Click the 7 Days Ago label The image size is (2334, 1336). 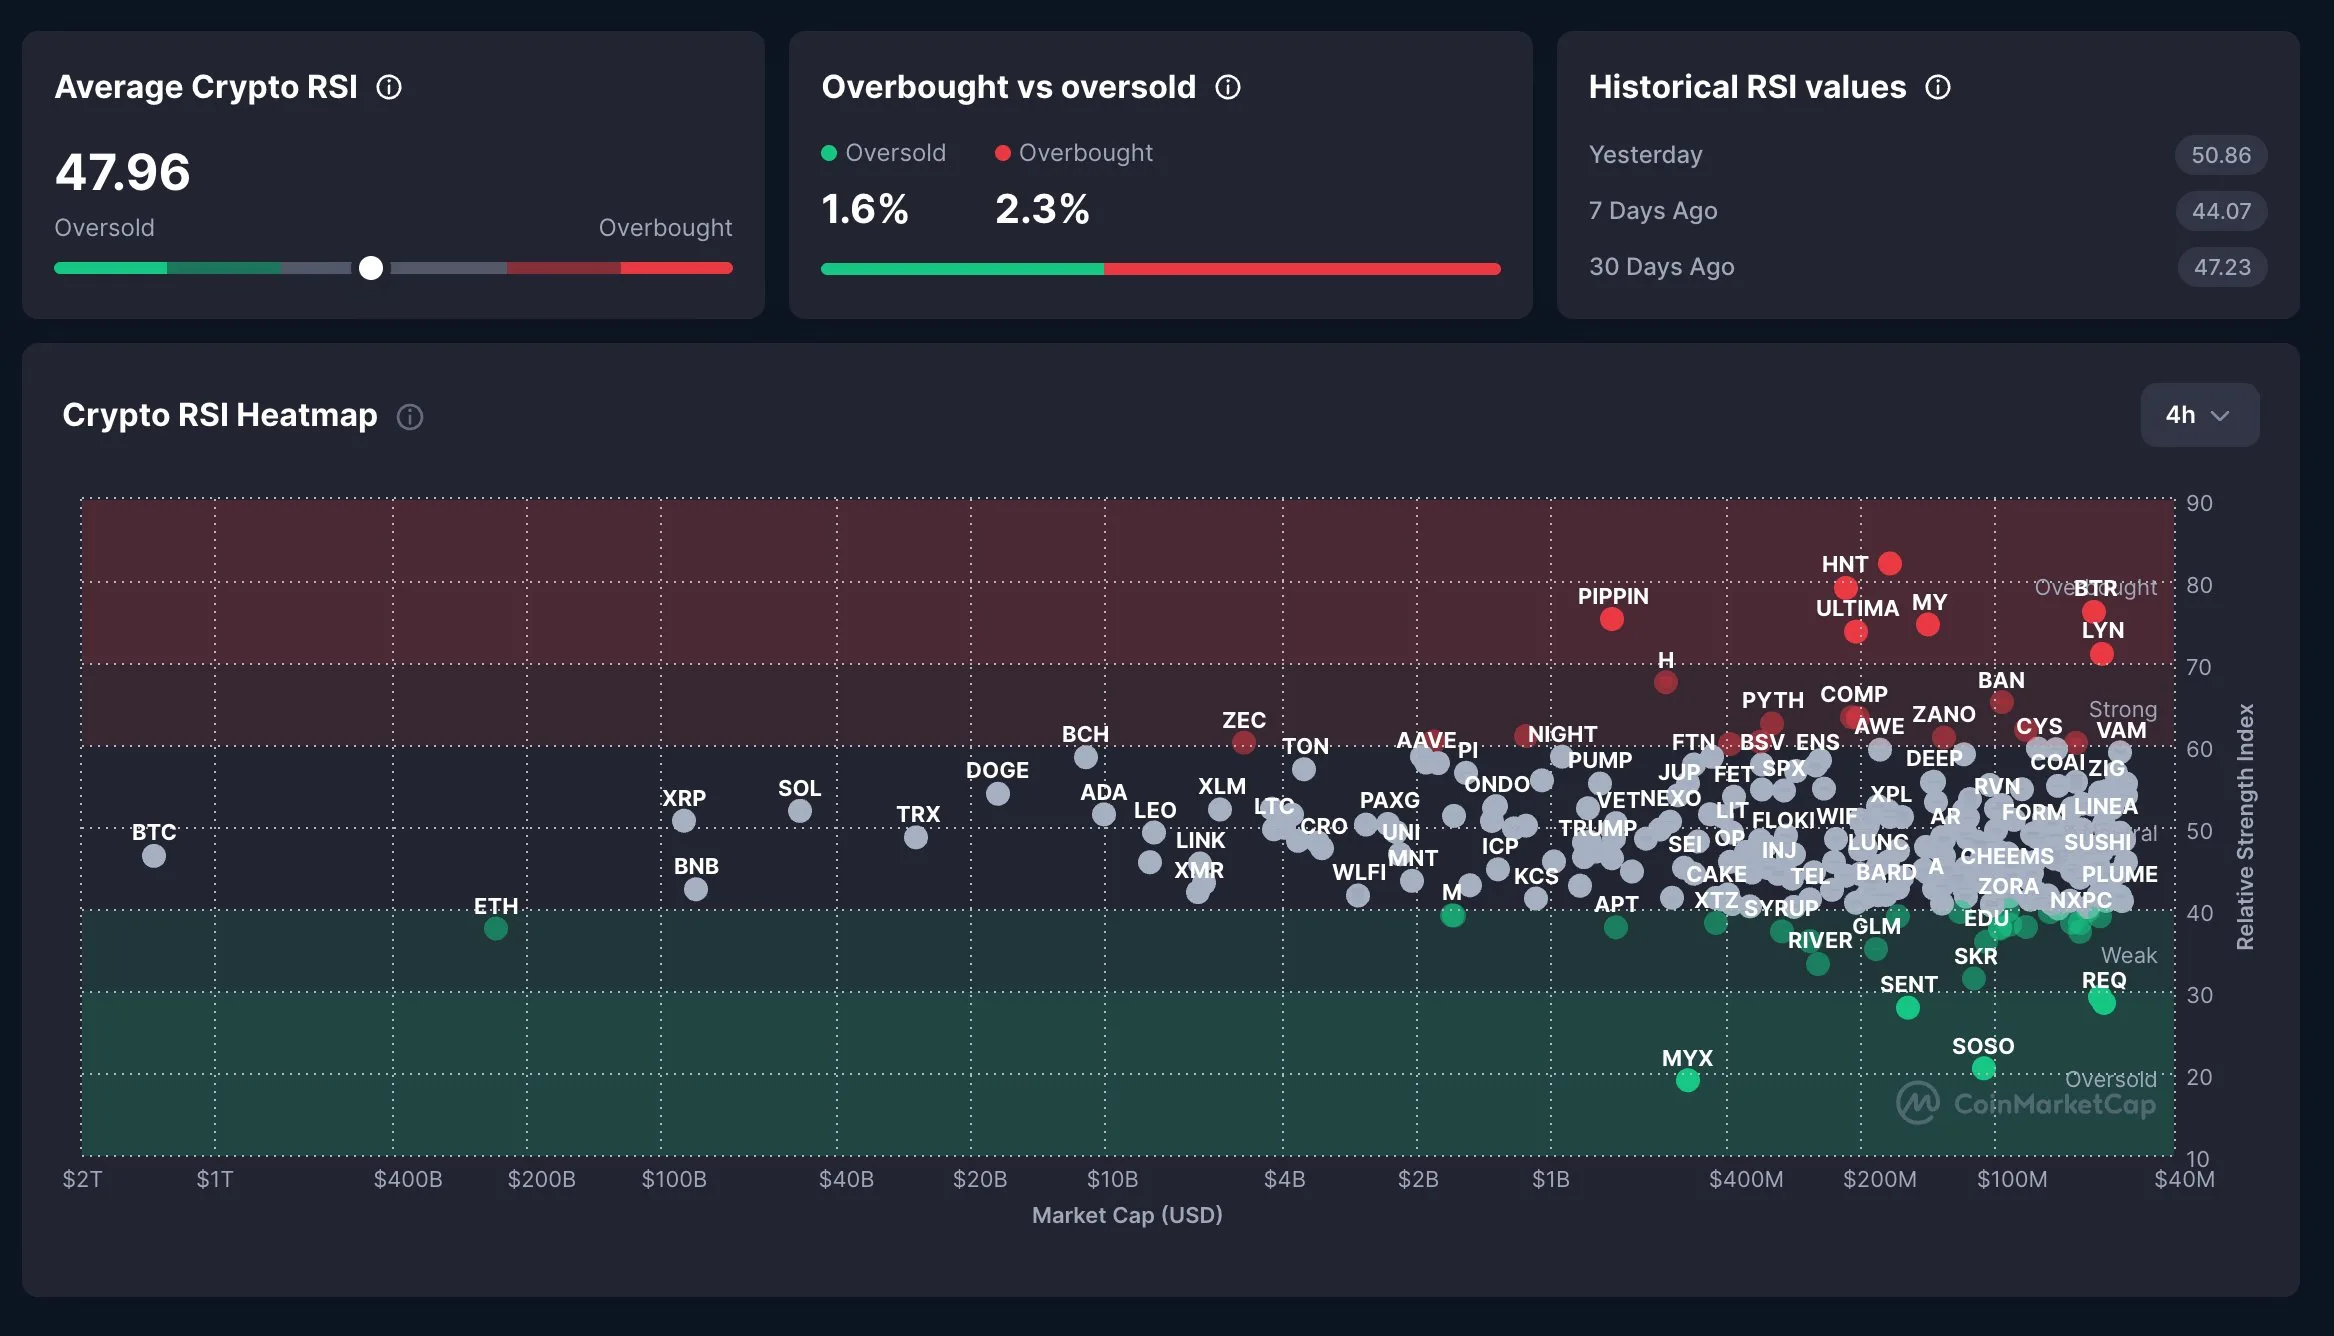(x=1653, y=211)
